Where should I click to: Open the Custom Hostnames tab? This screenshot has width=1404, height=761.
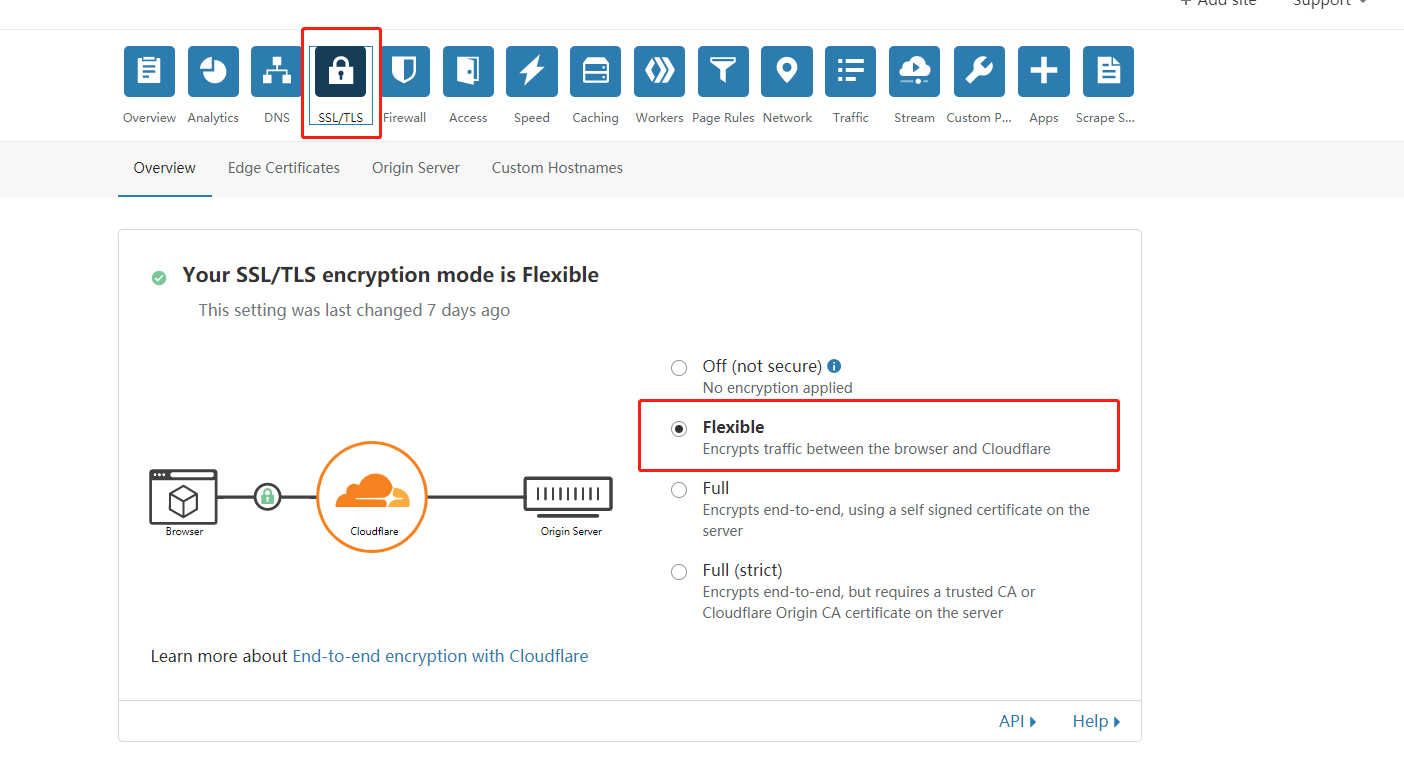[557, 168]
